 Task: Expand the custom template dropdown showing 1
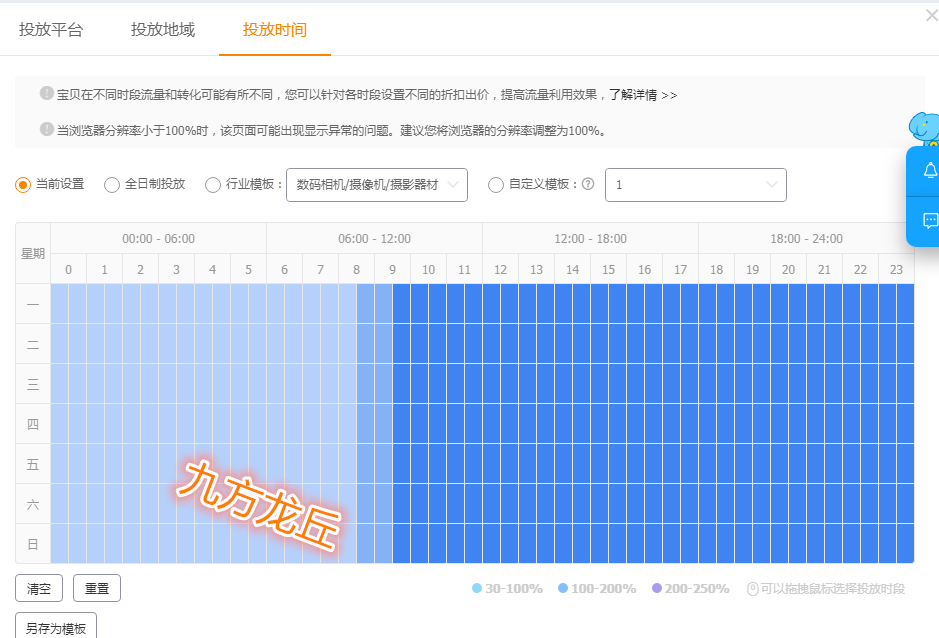pyautogui.click(x=696, y=185)
